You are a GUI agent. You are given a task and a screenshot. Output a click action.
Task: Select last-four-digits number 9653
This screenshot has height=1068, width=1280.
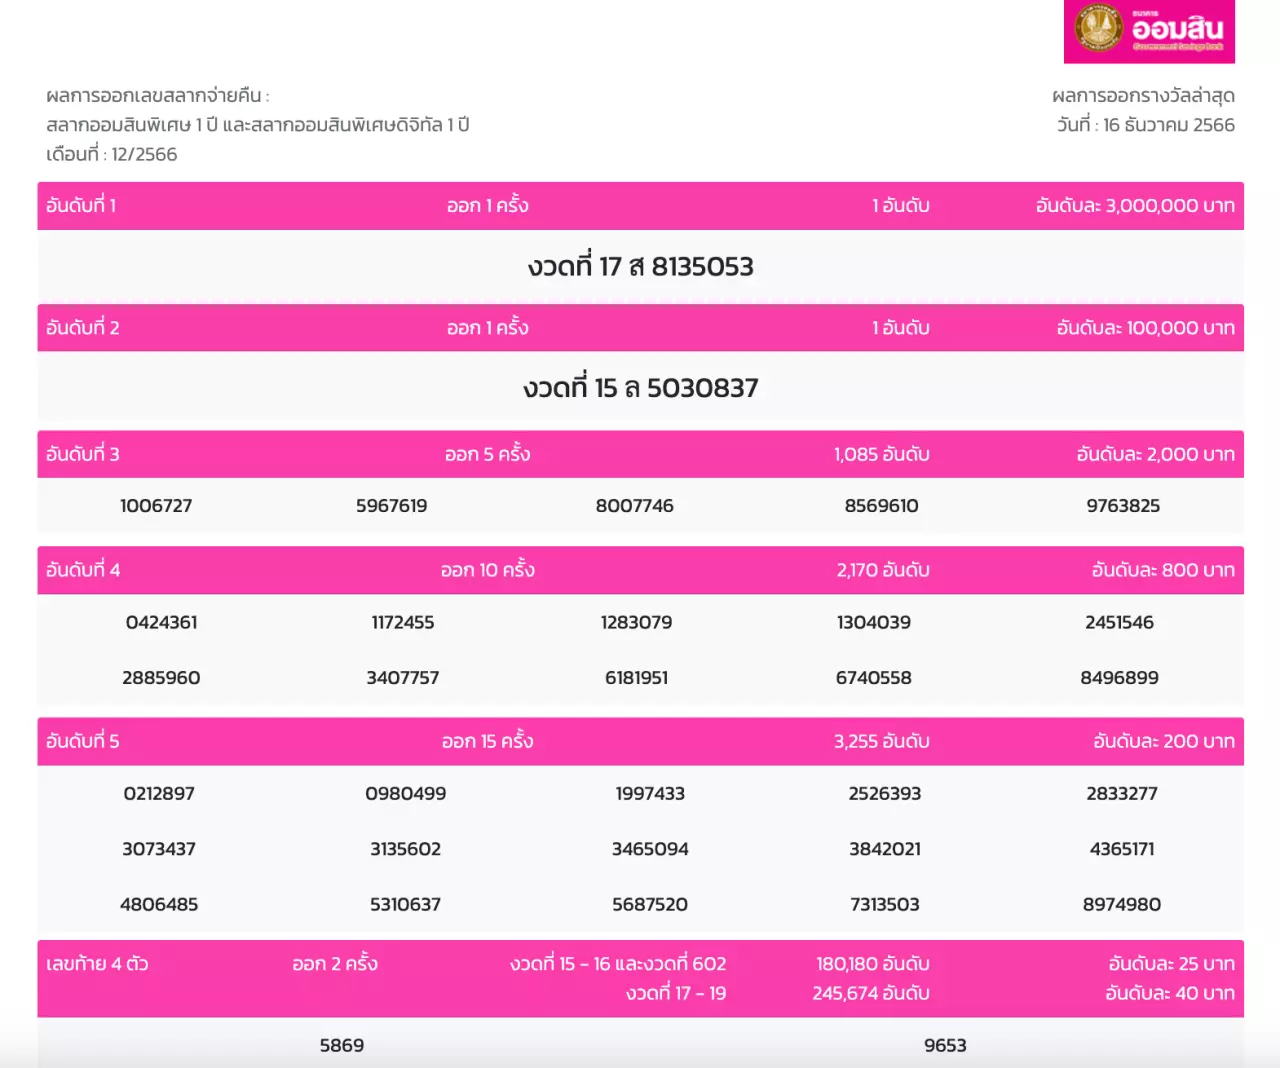click(x=945, y=1046)
